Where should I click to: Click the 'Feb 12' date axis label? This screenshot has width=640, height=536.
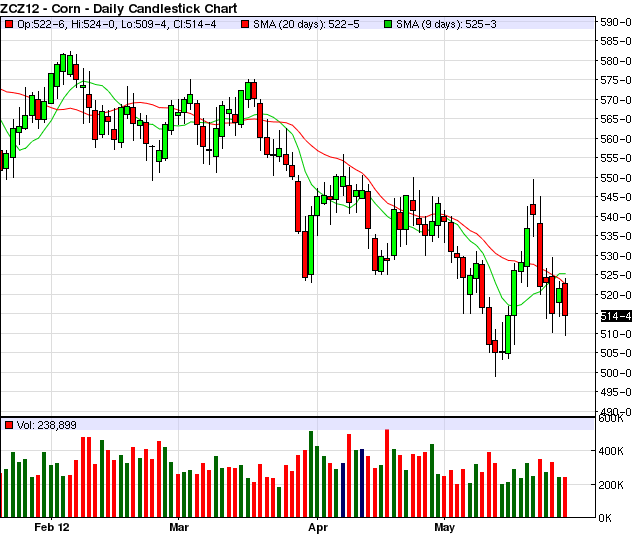[x=52, y=527]
